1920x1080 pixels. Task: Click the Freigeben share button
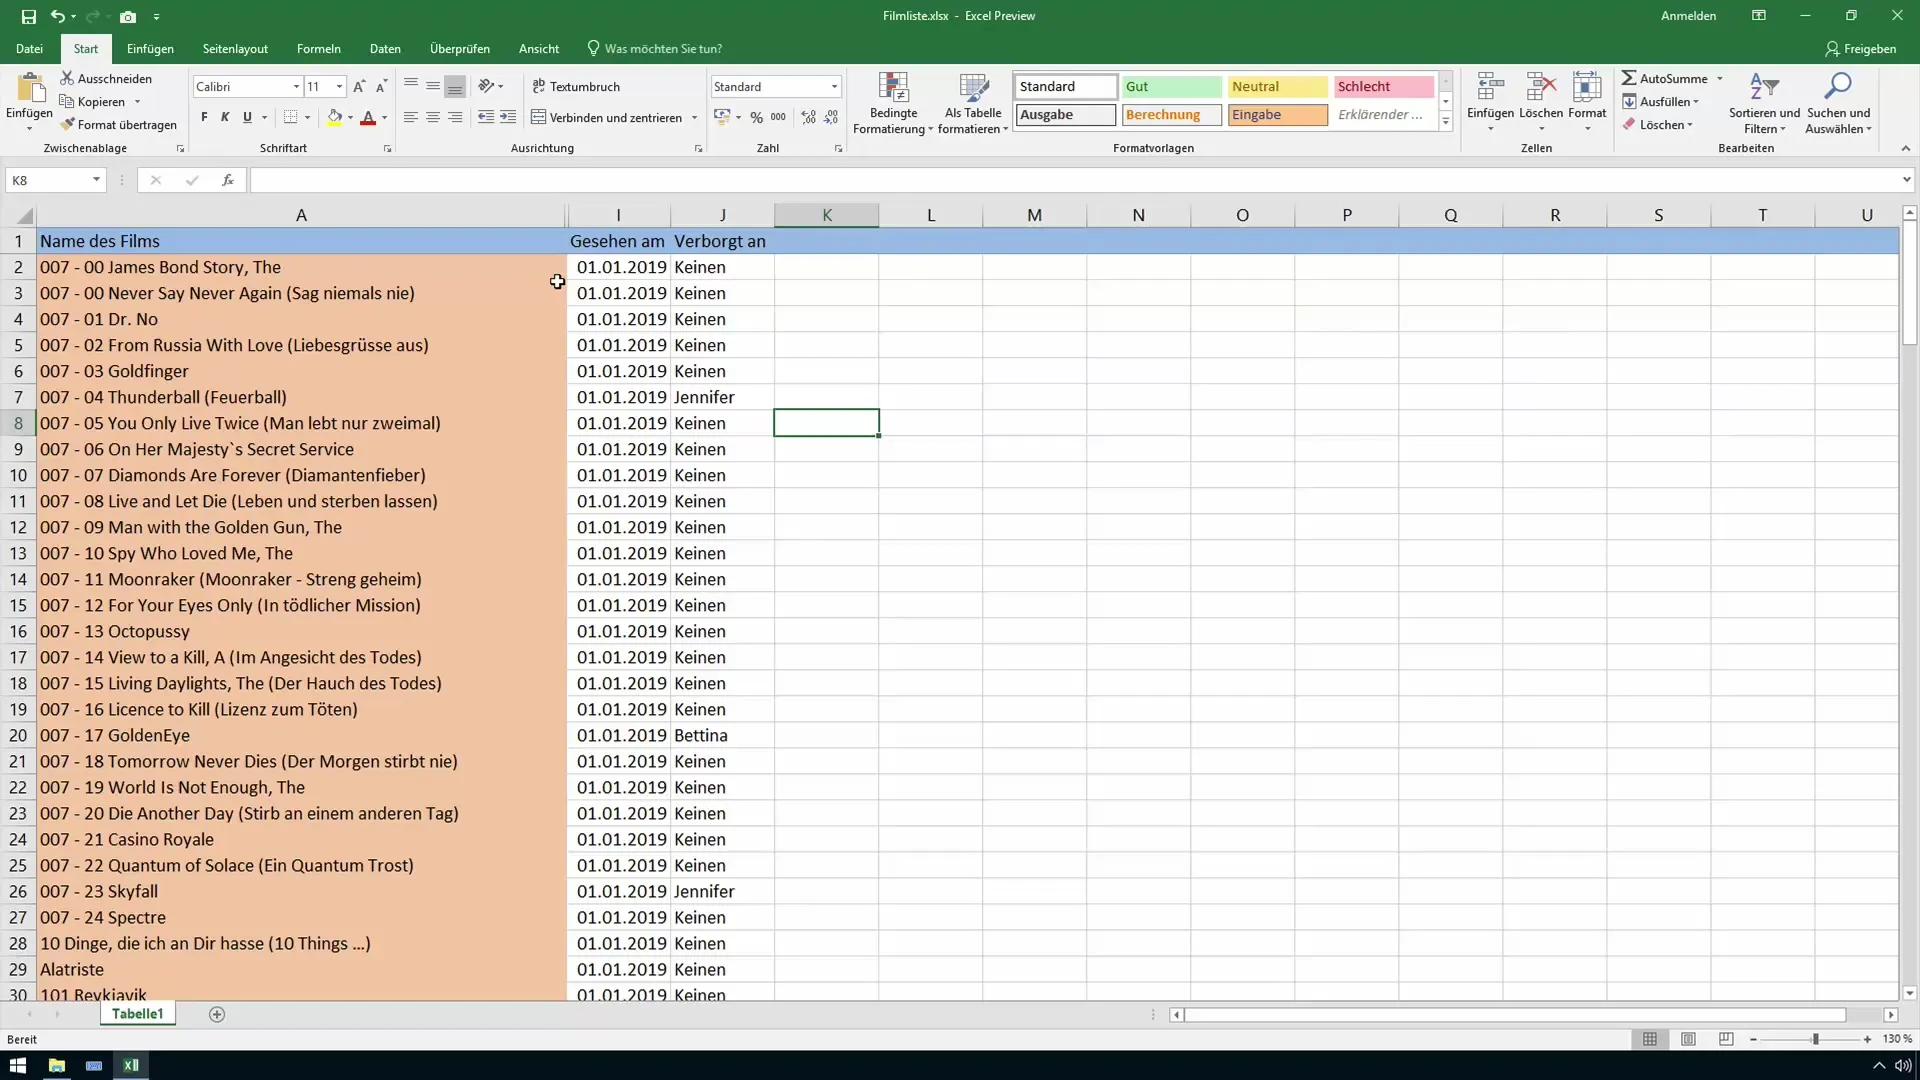coord(1860,48)
